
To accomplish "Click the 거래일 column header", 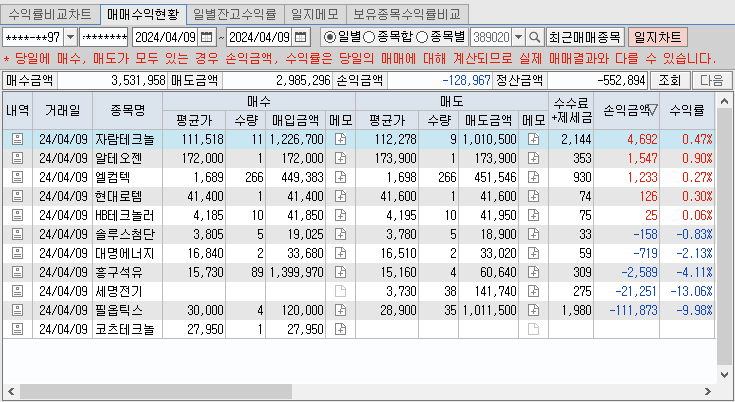I will click(x=62, y=111).
